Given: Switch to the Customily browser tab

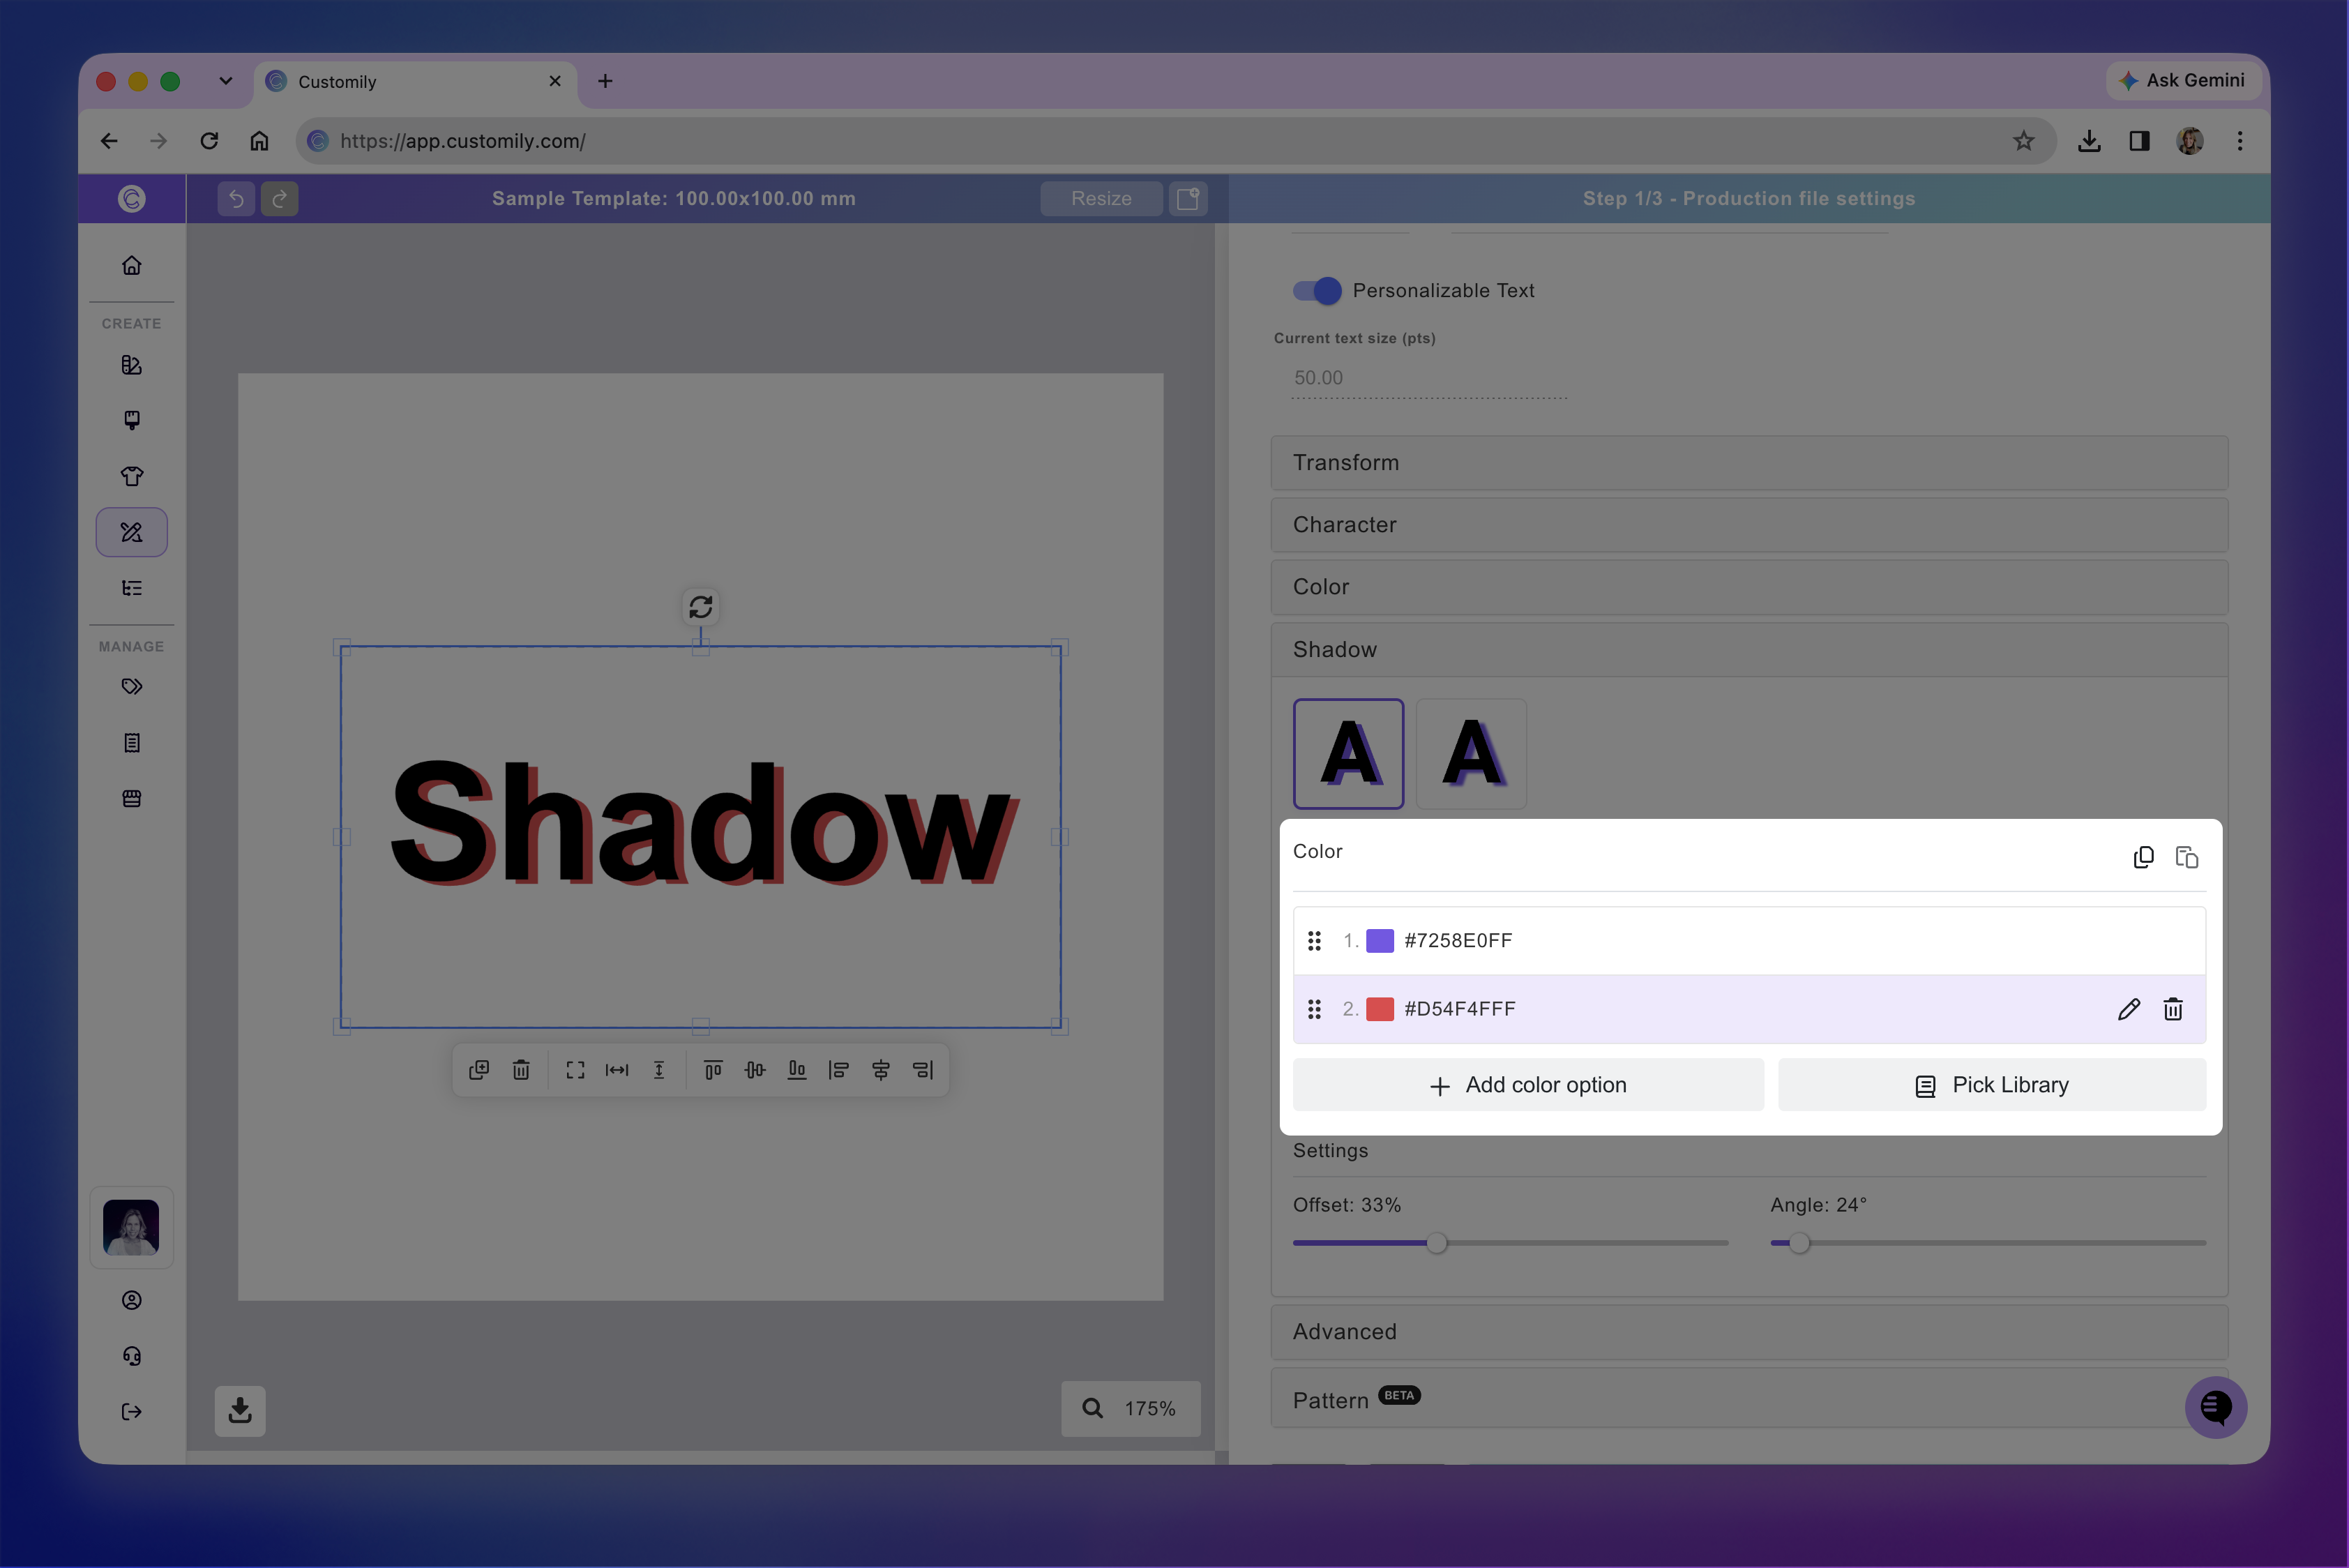Looking at the screenshot, I should pos(415,82).
